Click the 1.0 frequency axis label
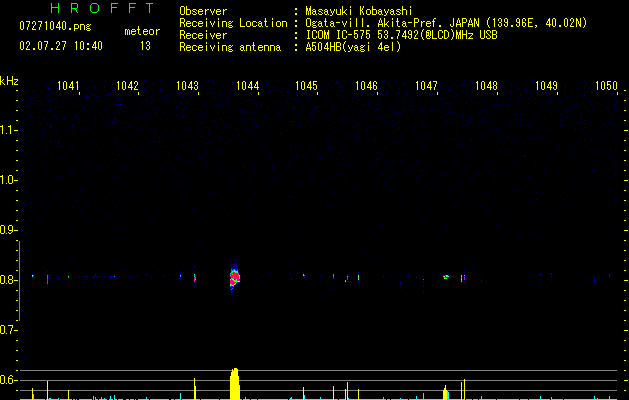Image resolution: width=629 pixels, height=400 pixels. (8, 180)
